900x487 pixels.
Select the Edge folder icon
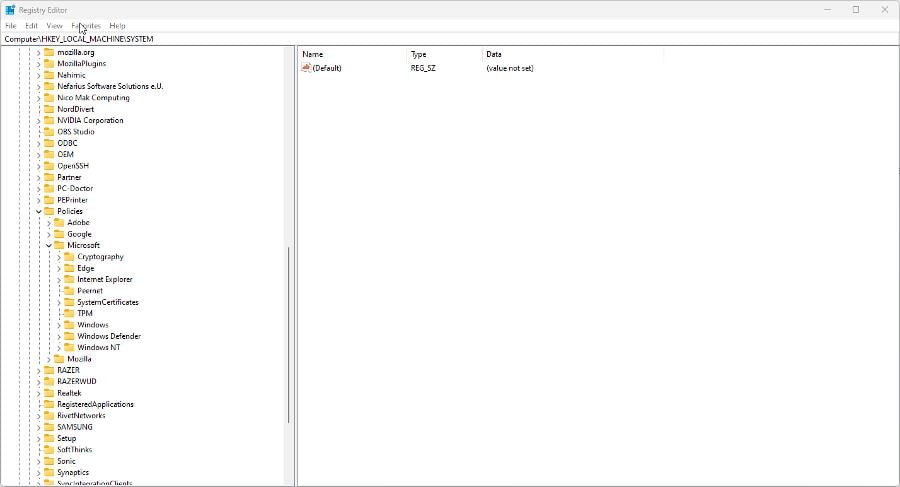pyautogui.click(x=69, y=268)
